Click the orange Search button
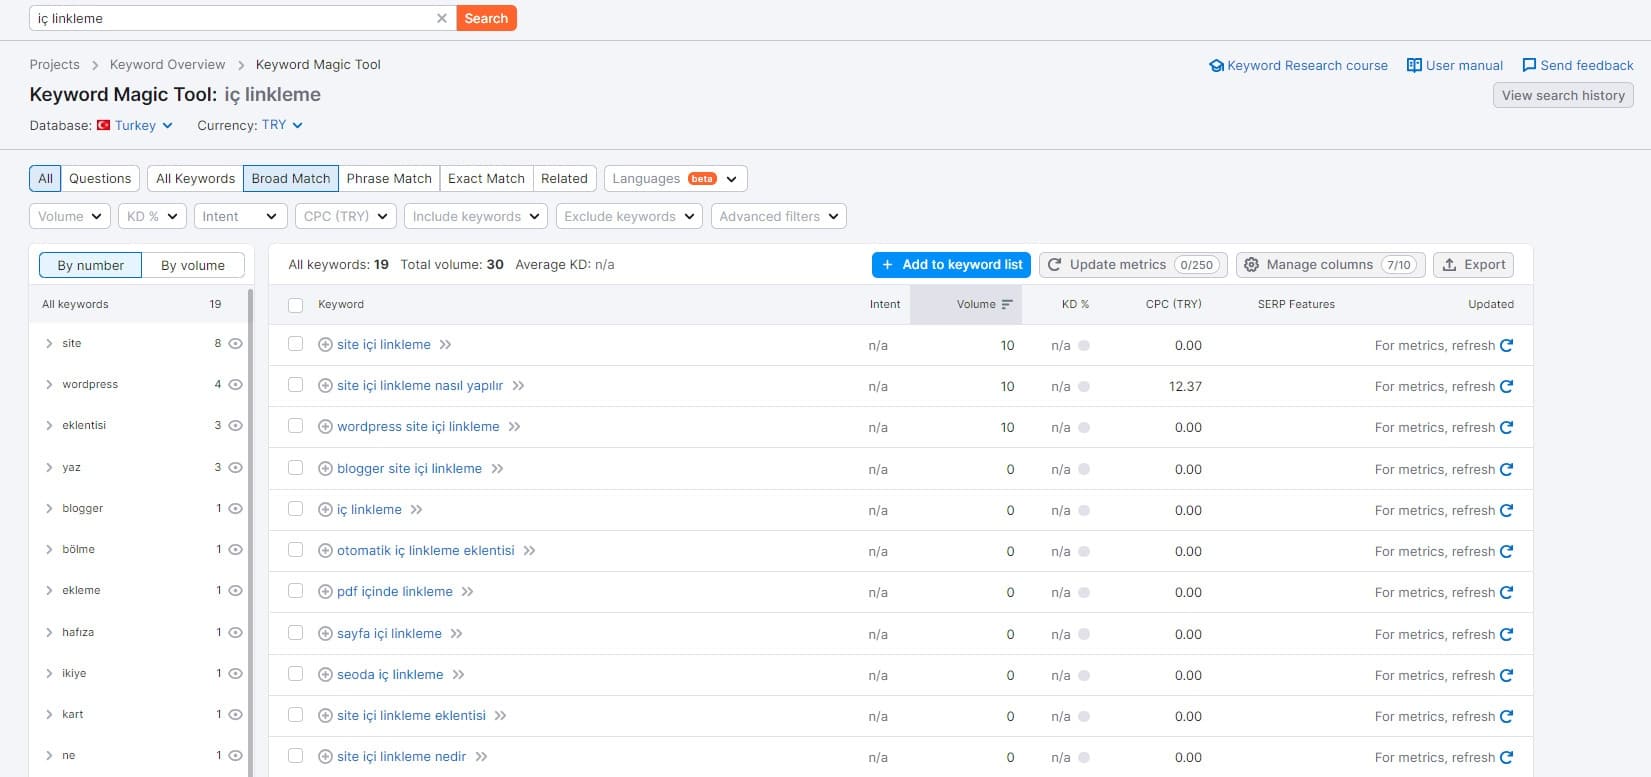Viewport: 1651px width, 777px height. coord(486,18)
